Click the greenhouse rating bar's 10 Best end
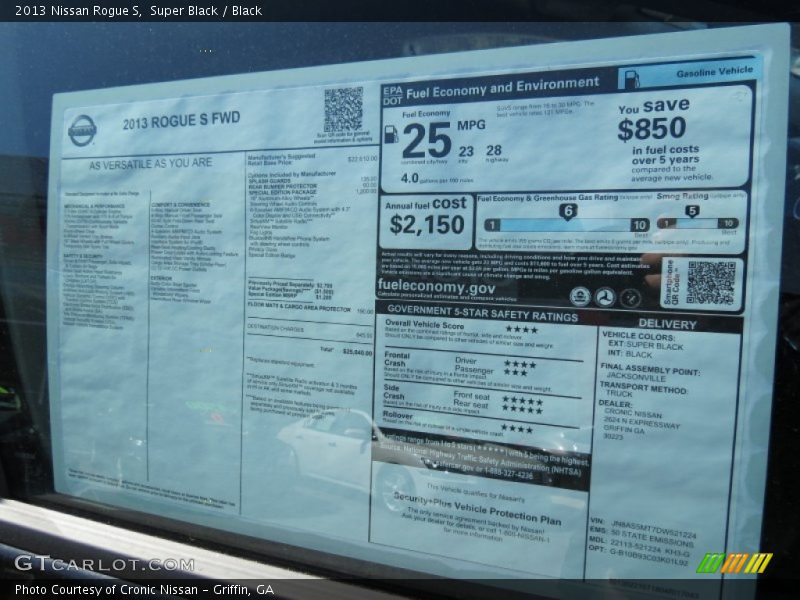 639,225
